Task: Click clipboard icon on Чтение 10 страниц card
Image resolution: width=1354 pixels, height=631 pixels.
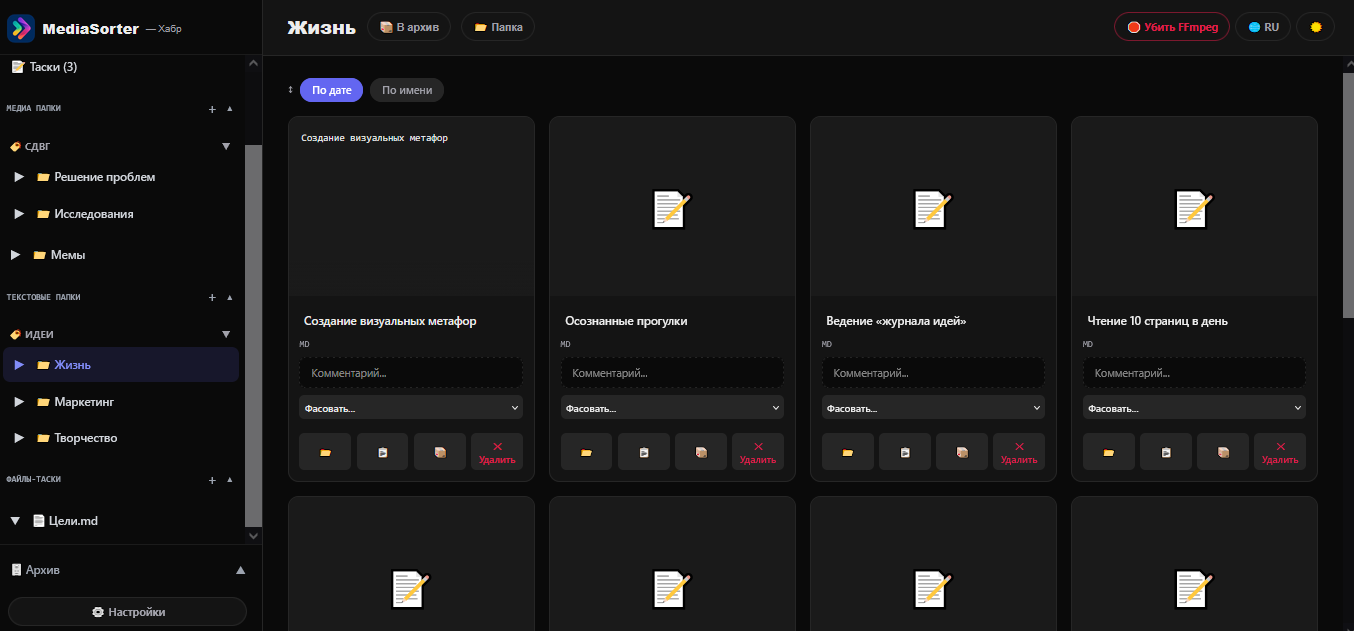Action: (1166, 452)
